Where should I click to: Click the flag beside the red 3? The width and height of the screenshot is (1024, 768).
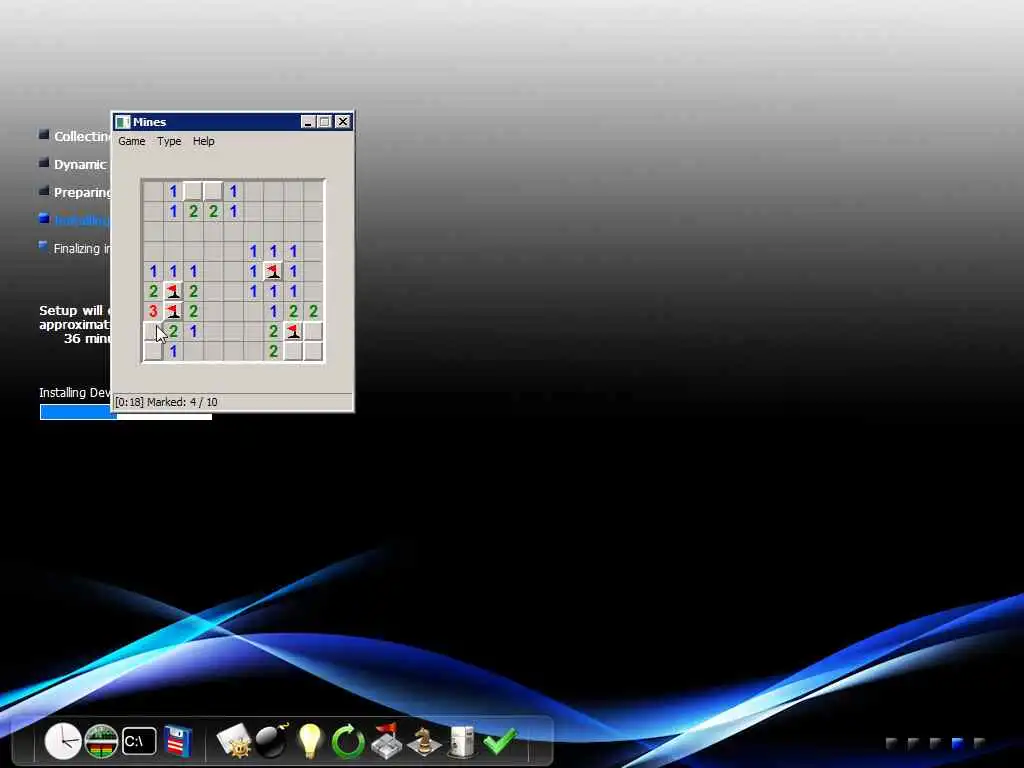pyautogui.click(x=173, y=311)
